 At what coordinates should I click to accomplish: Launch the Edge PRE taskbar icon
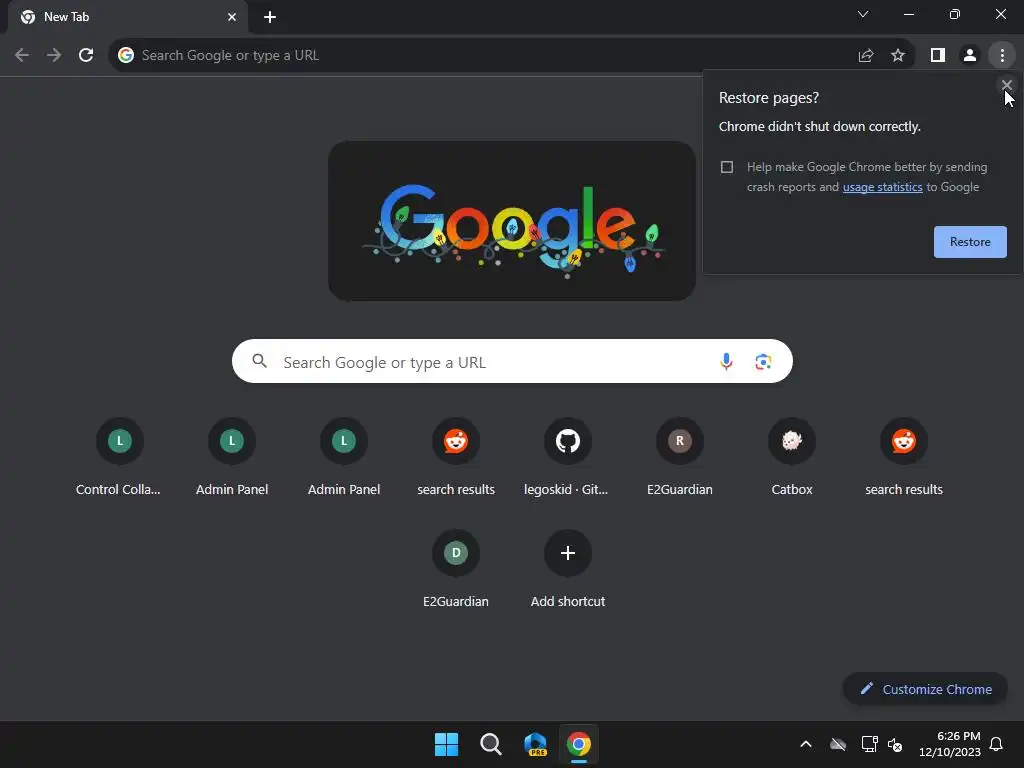click(535, 744)
